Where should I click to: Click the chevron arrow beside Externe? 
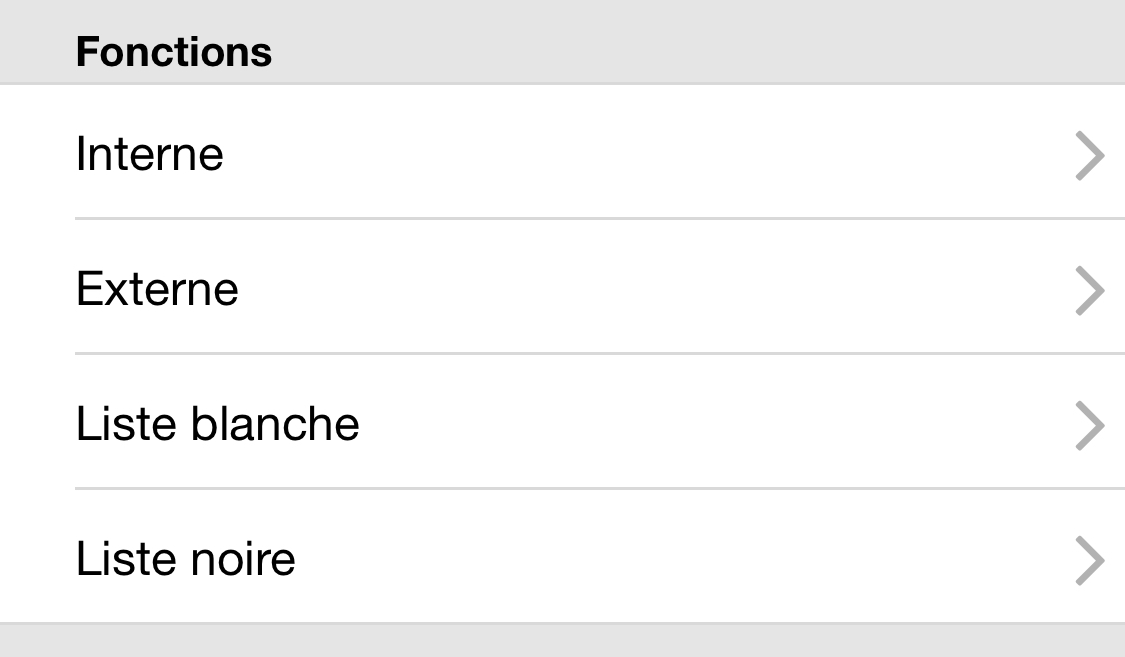(1089, 291)
